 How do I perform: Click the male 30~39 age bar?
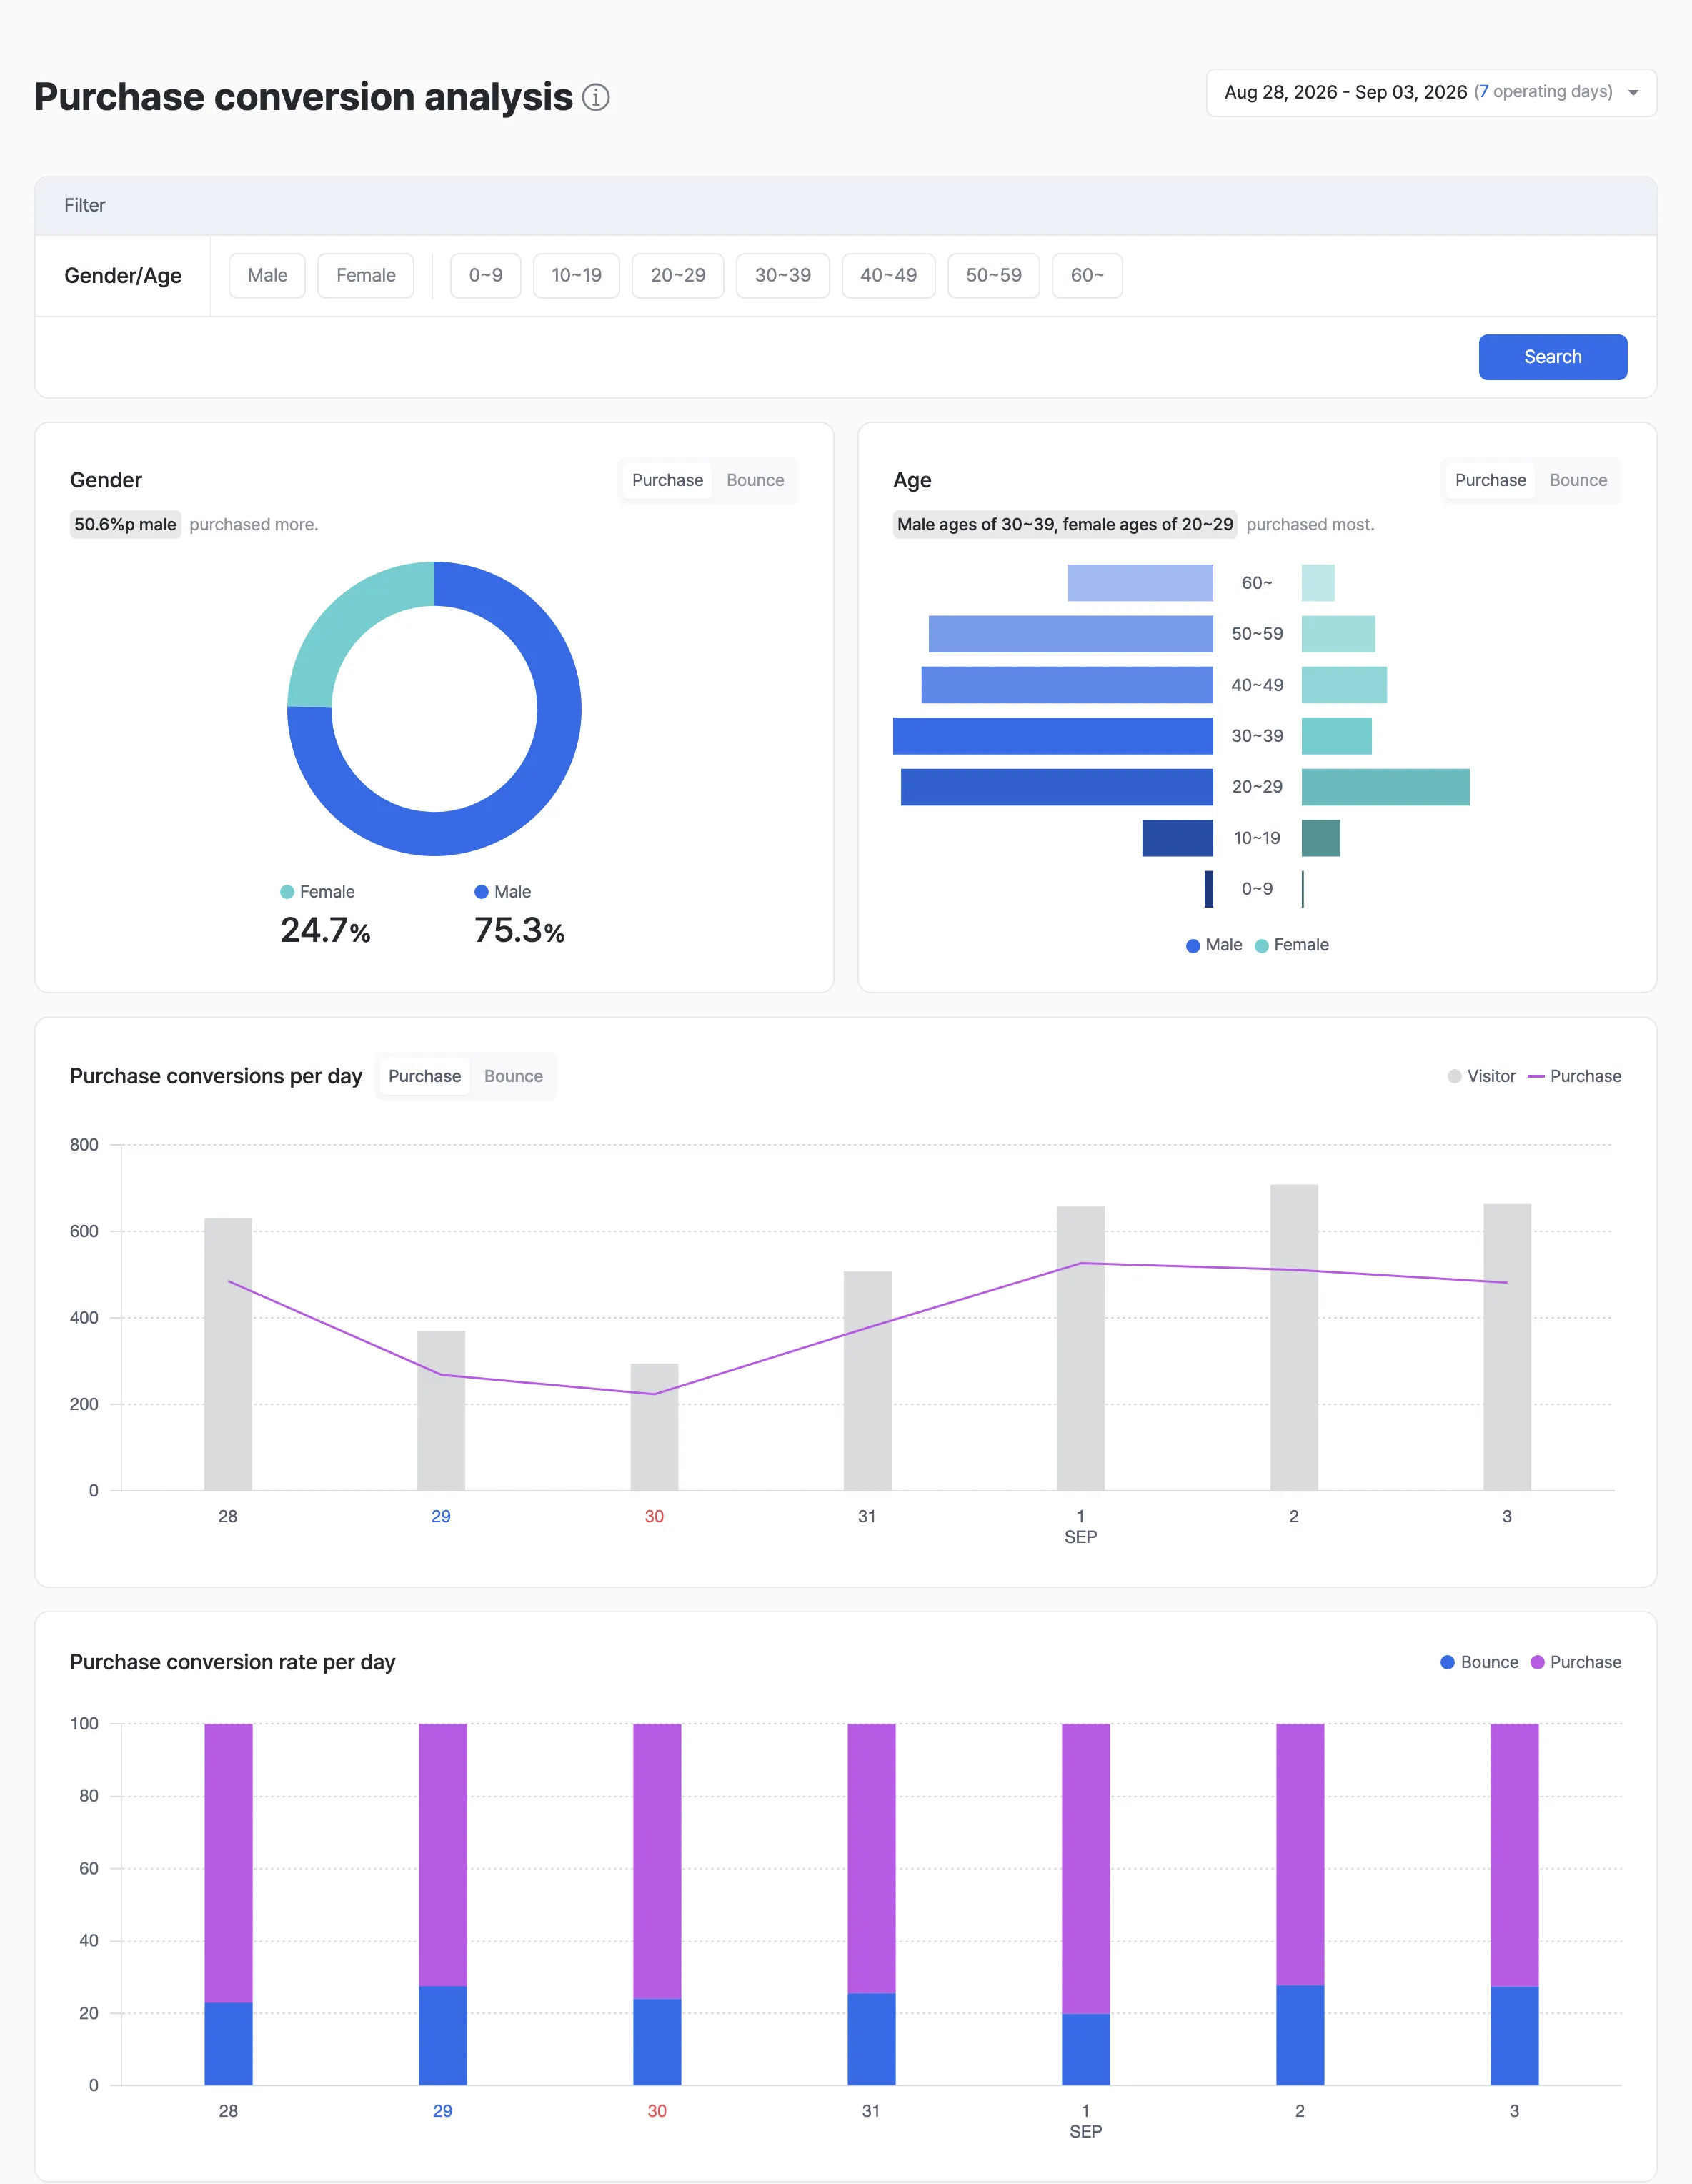tap(1053, 736)
